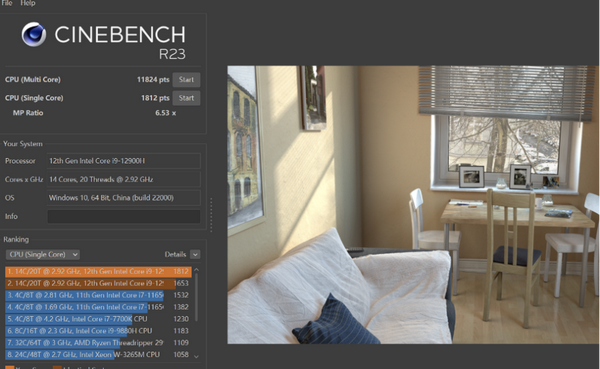Click the rendered room preview image
Screen dimensions: 600x369
tap(412, 205)
